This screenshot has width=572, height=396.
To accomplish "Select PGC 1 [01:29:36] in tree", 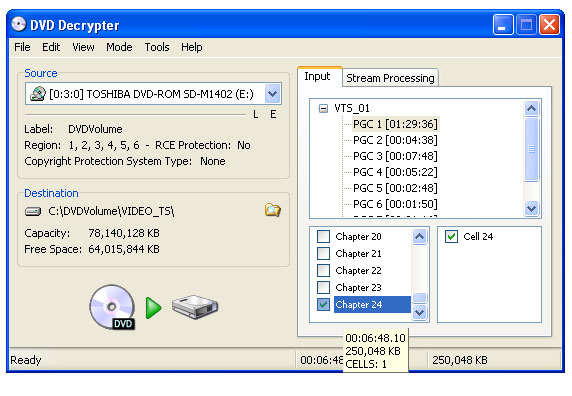I will point(395,124).
